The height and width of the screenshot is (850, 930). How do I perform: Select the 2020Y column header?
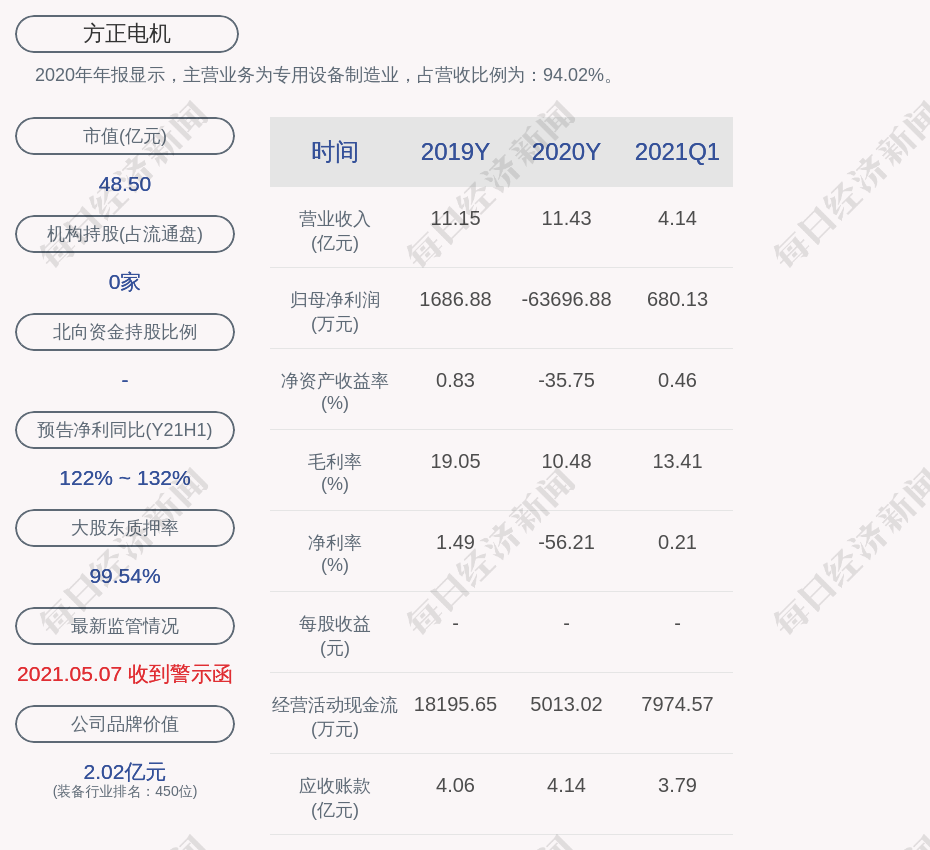(566, 152)
